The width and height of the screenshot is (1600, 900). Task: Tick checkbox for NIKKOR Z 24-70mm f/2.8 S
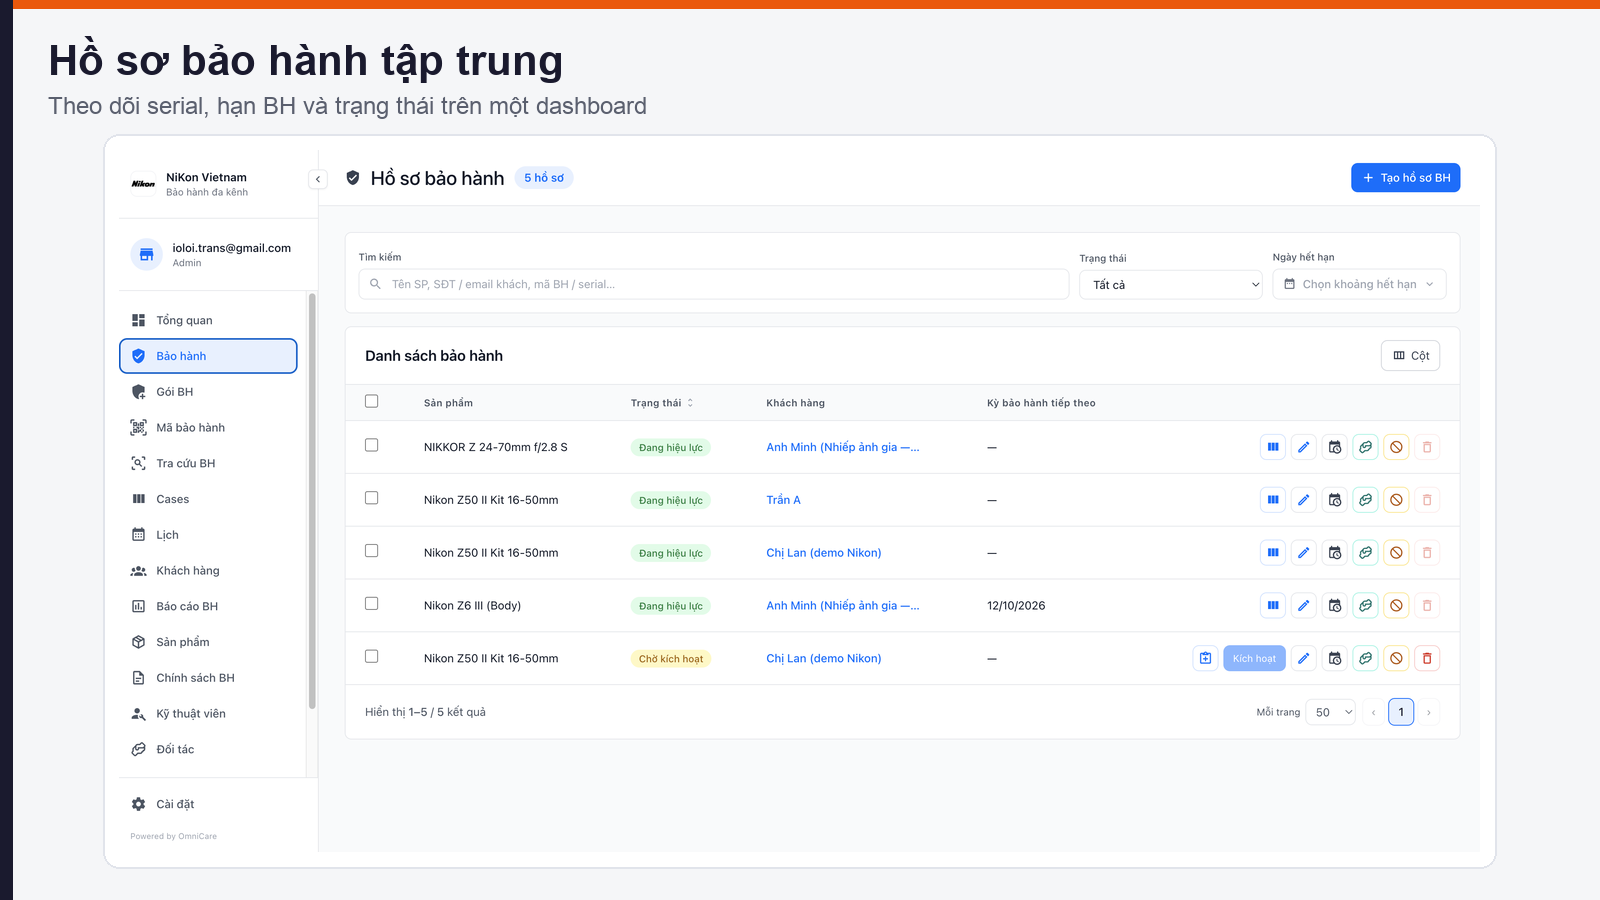(x=371, y=445)
